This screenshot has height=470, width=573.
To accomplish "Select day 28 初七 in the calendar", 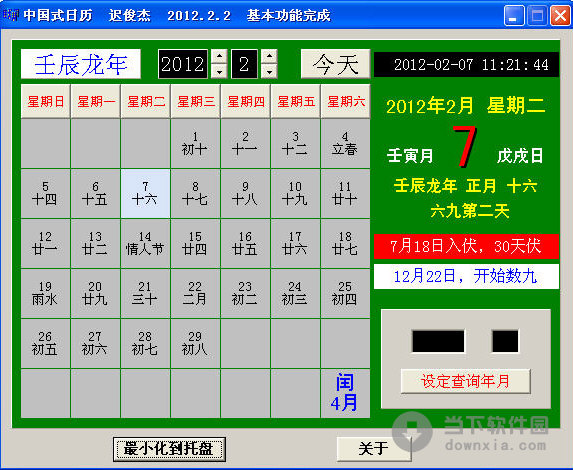I will pyautogui.click(x=145, y=344).
